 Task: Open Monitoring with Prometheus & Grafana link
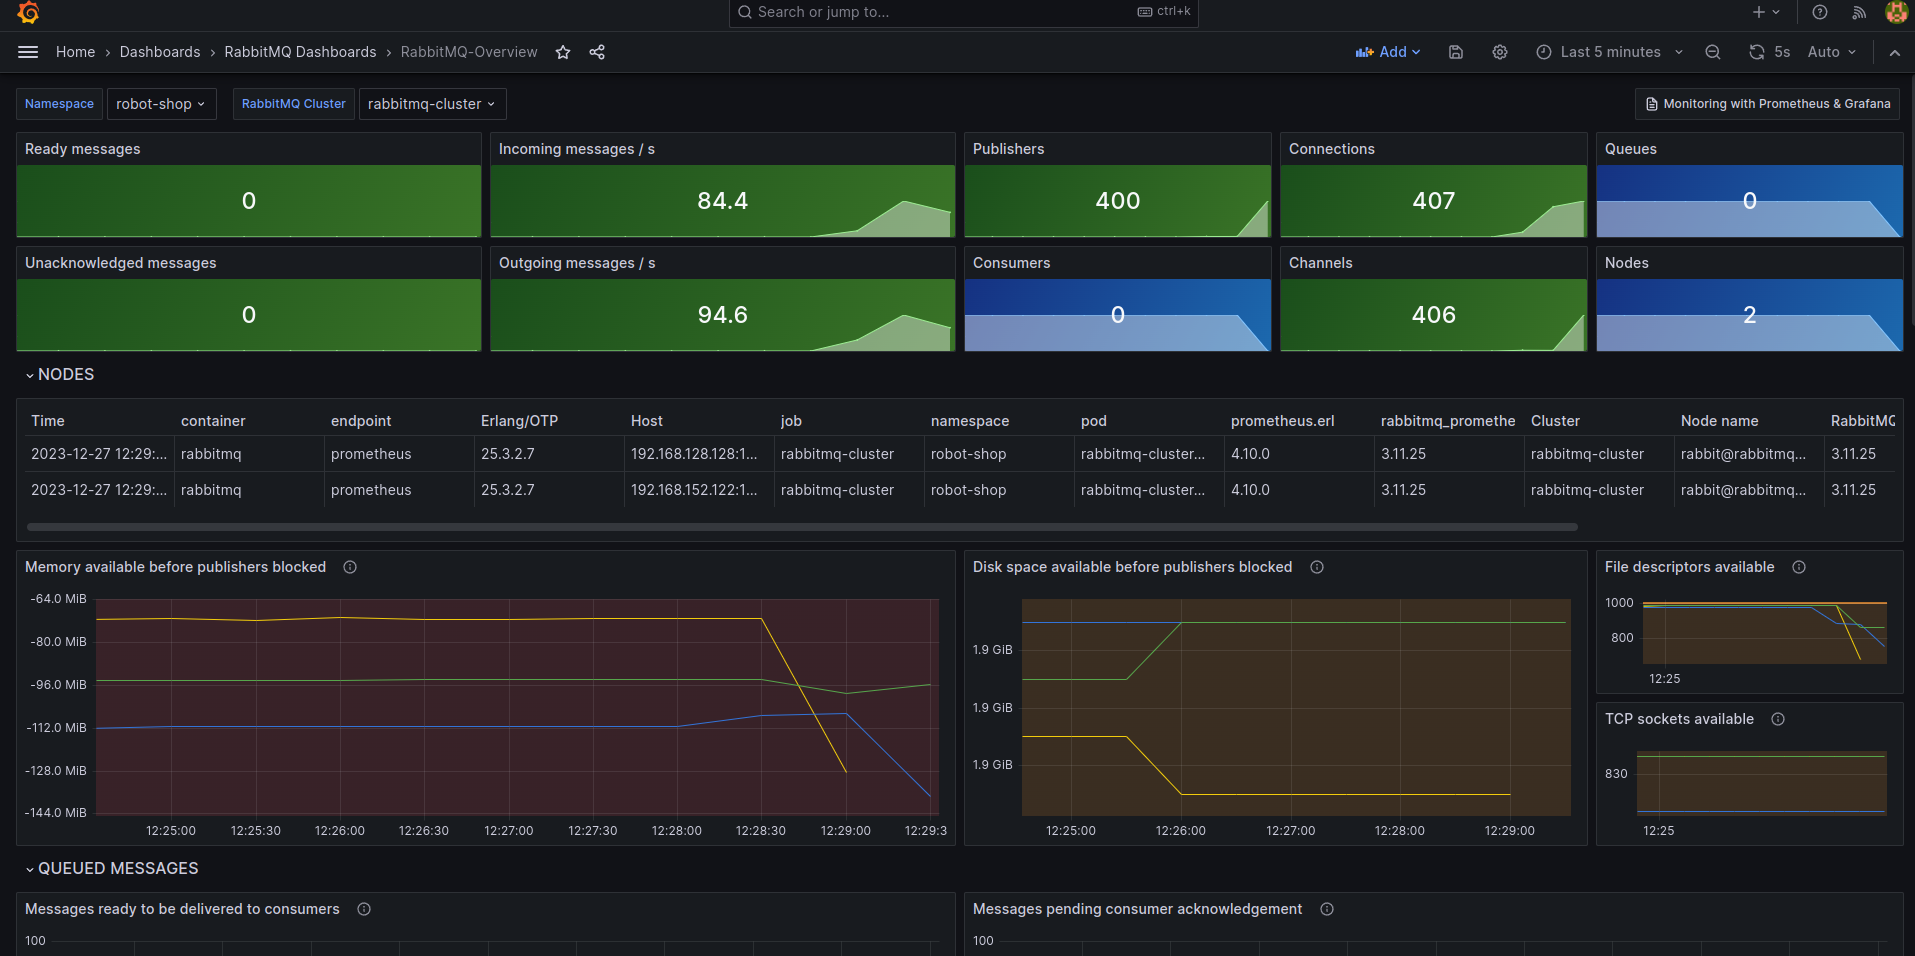click(x=1767, y=104)
